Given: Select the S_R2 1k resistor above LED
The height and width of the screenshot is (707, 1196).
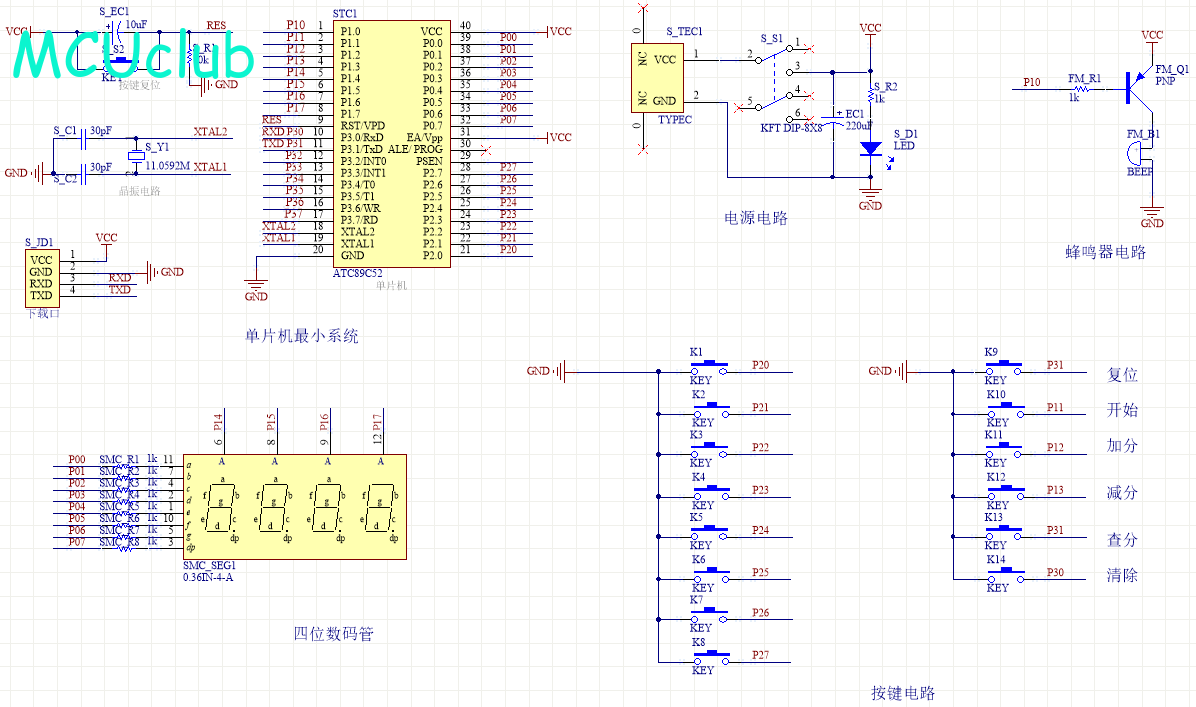Looking at the screenshot, I should coord(871,93).
